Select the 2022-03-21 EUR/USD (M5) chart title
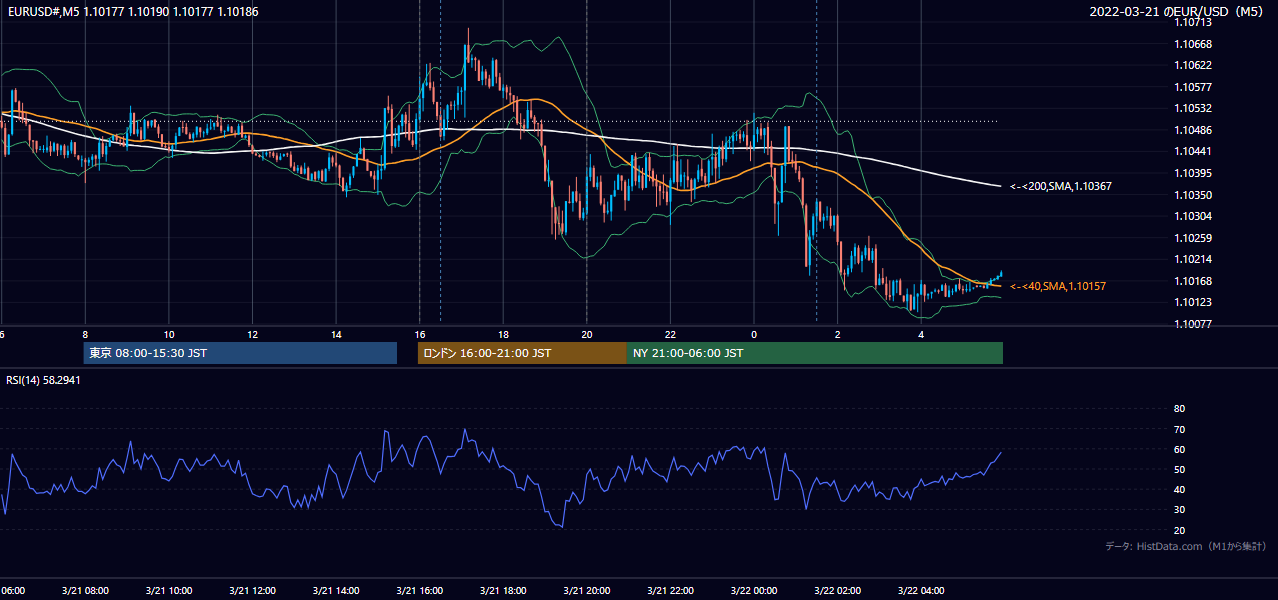 pyautogui.click(x=1178, y=11)
